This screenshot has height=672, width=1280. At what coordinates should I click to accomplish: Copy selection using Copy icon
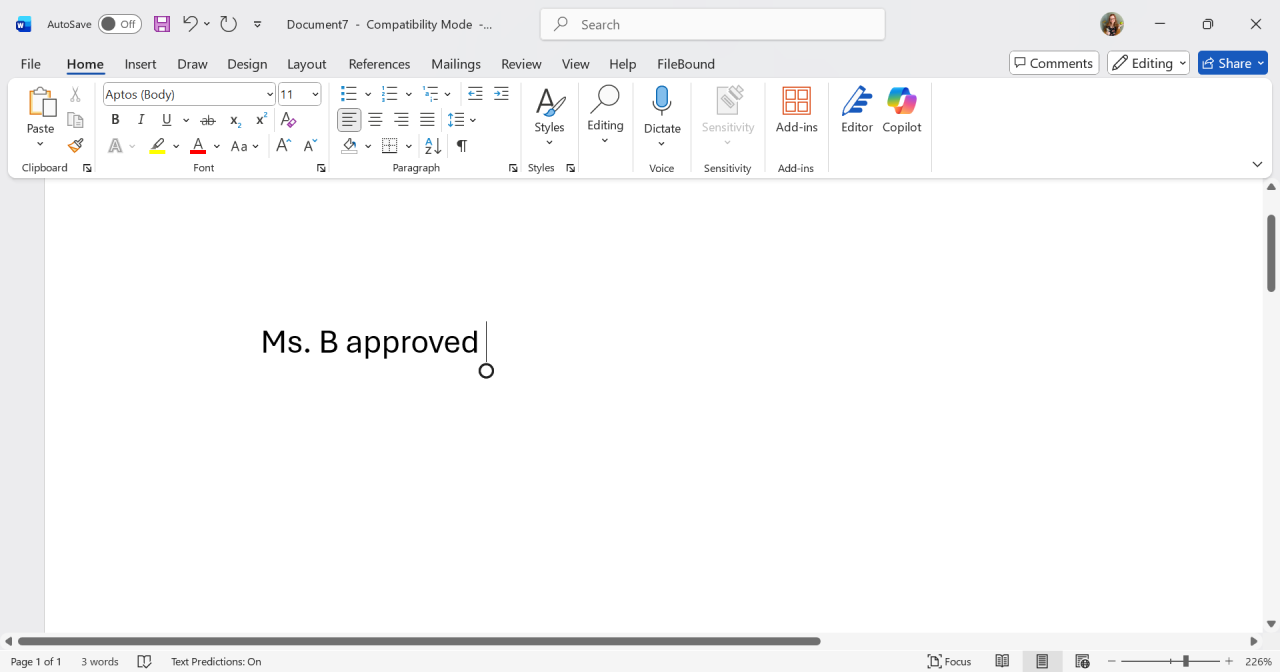click(75, 120)
